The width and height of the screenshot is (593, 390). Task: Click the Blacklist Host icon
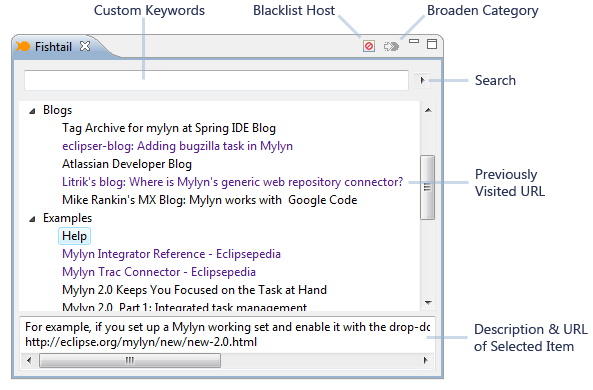[369, 46]
